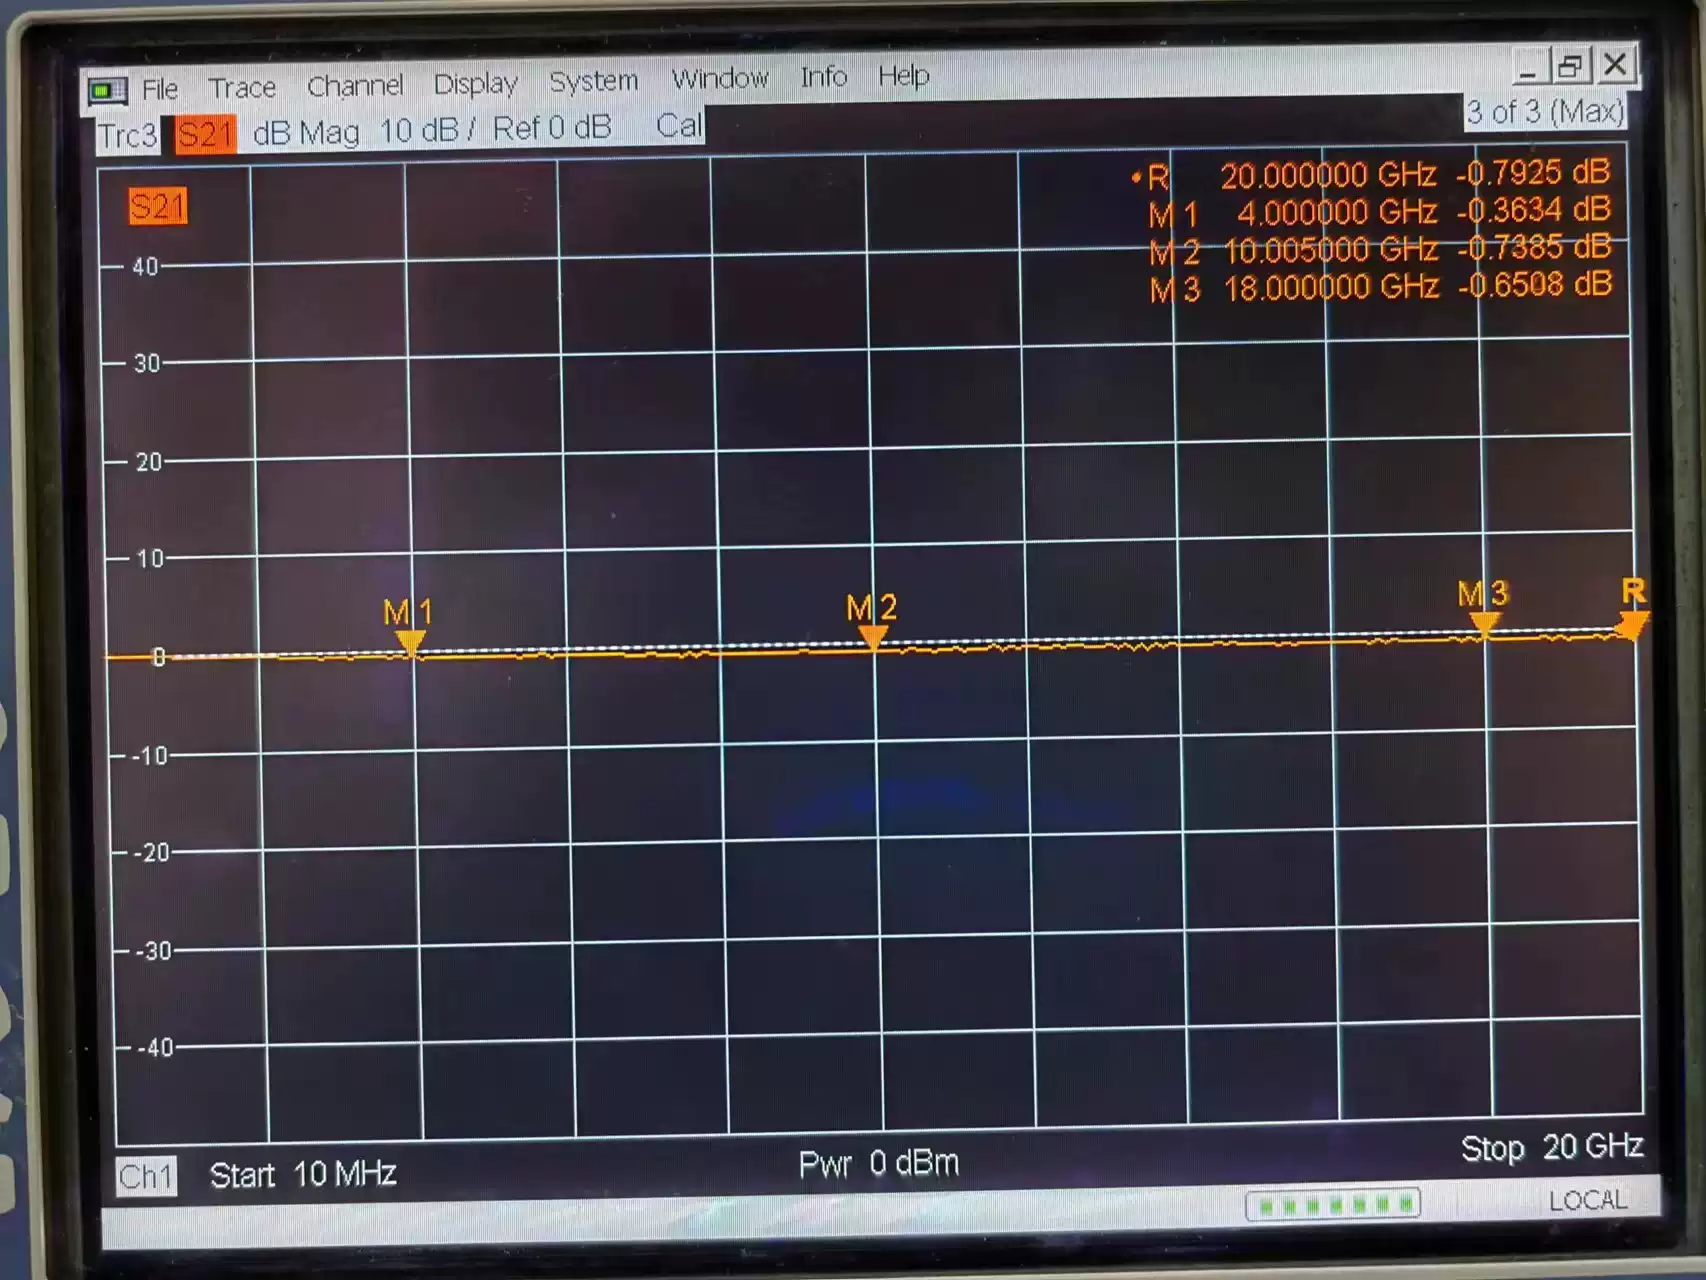Open the Info menu
This screenshot has height=1280, width=1706.
coord(823,77)
